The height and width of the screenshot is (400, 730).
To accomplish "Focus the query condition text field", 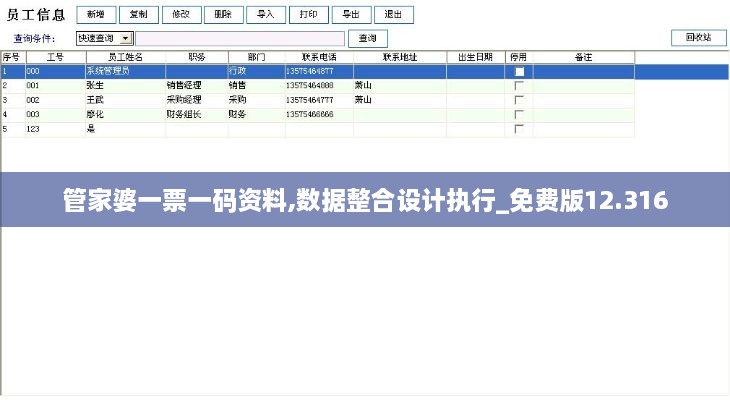I will pos(240,39).
